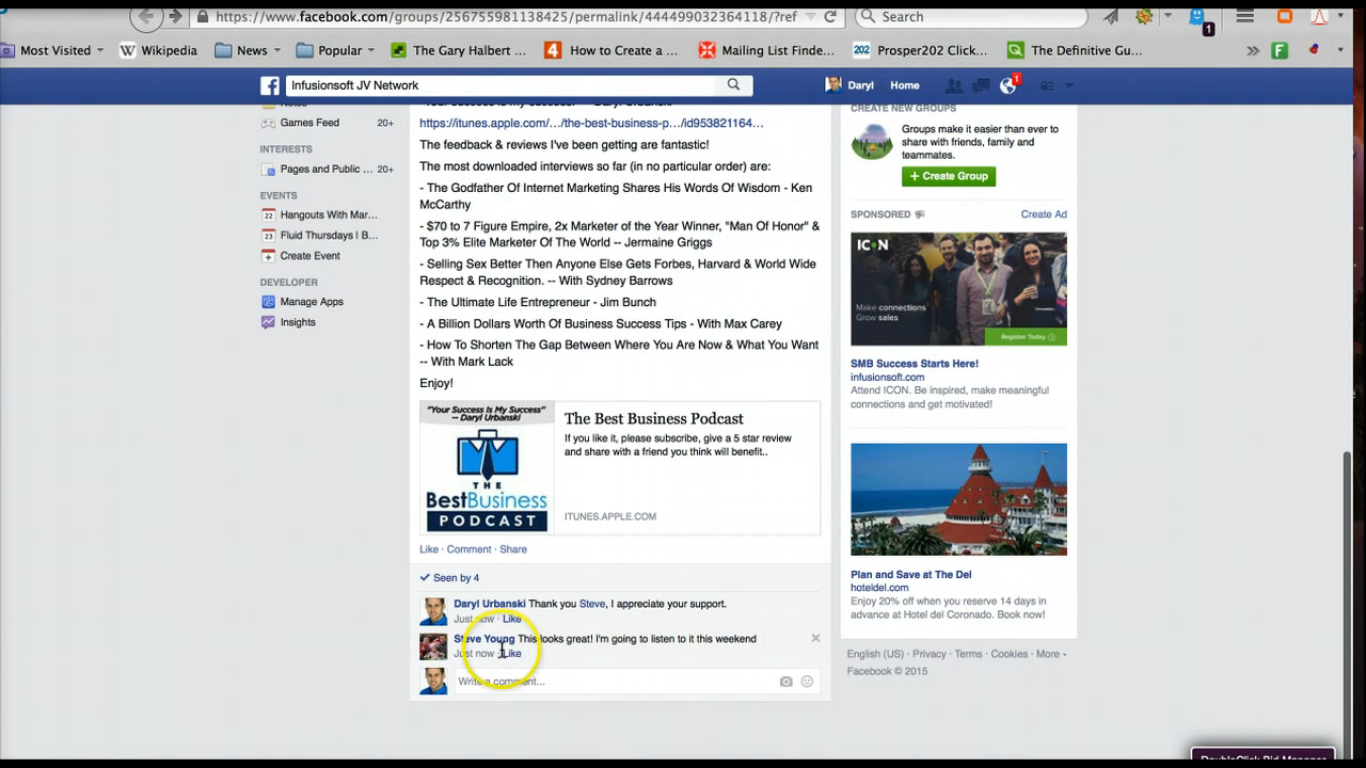The width and height of the screenshot is (1366, 768).
Task: Open SMB Success Starts Here! ad link
Action: (x=915, y=364)
